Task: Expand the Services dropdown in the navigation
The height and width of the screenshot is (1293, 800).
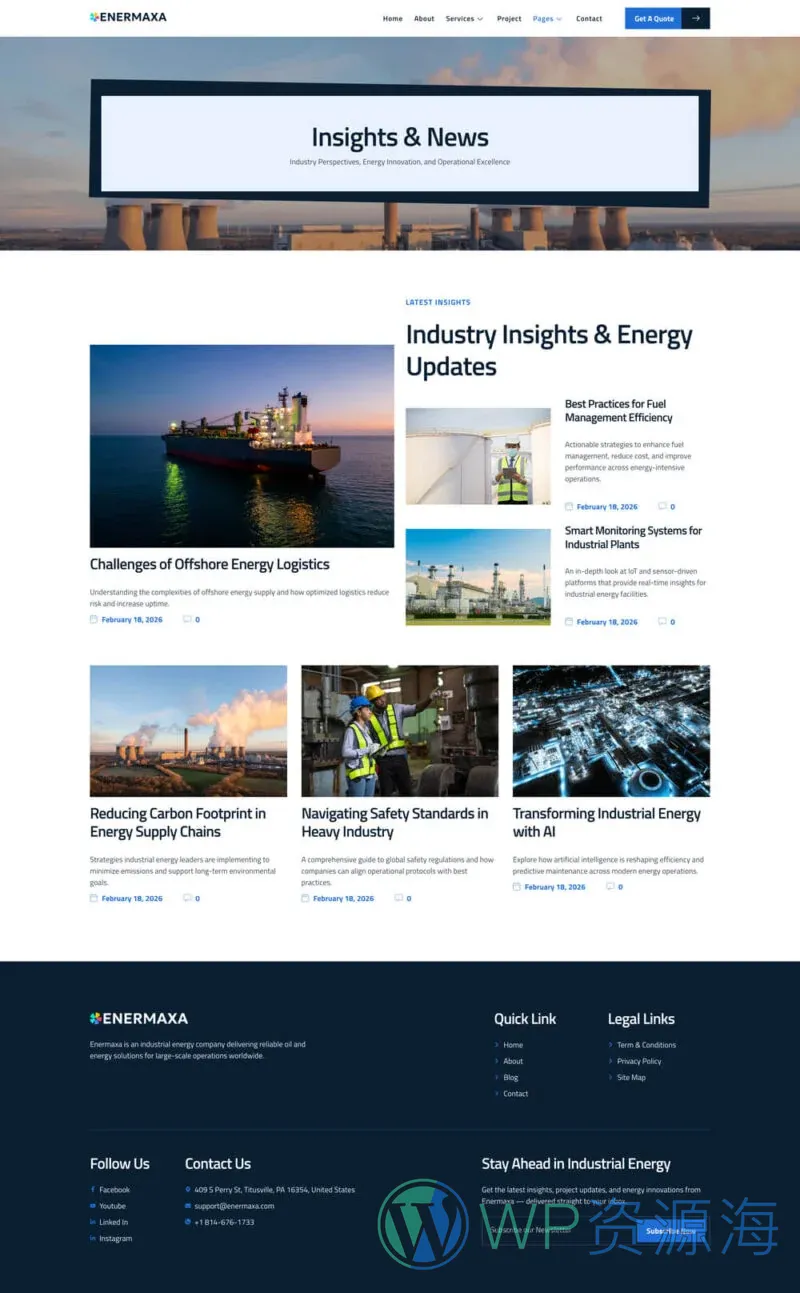Action: click(x=464, y=18)
